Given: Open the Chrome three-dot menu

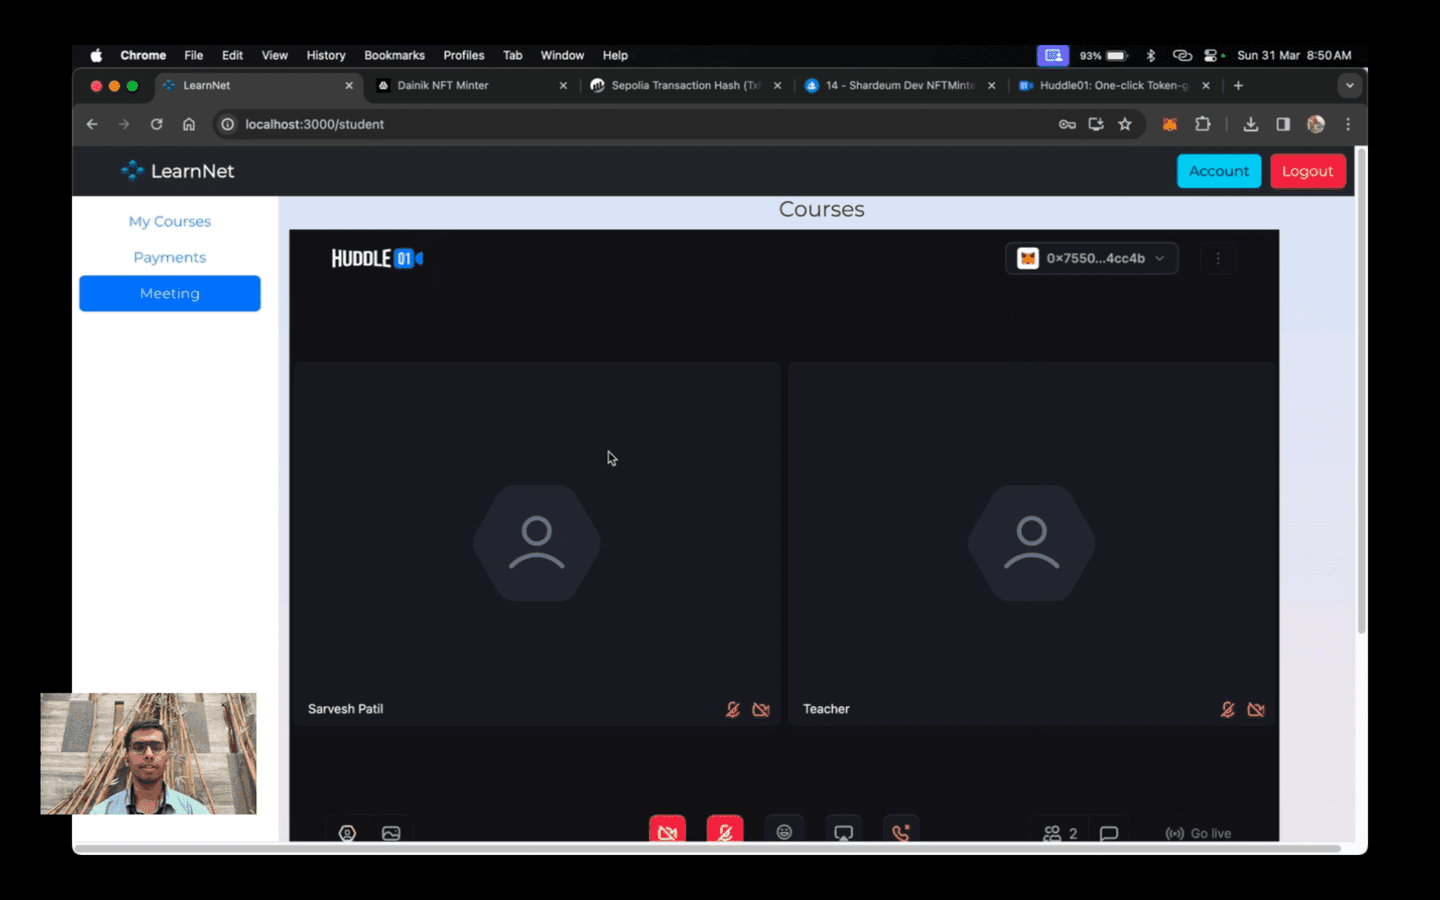Looking at the screenshot, I should point(1348,124).
